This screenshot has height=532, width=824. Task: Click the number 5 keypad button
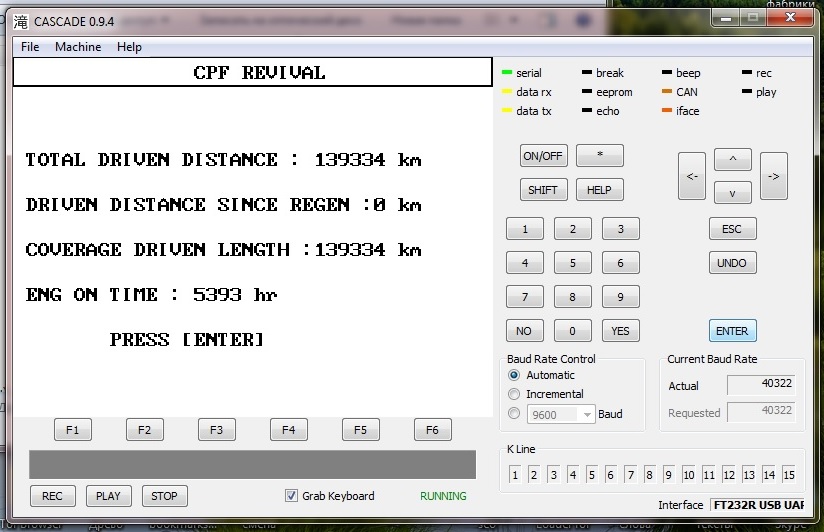pos(572,264)
